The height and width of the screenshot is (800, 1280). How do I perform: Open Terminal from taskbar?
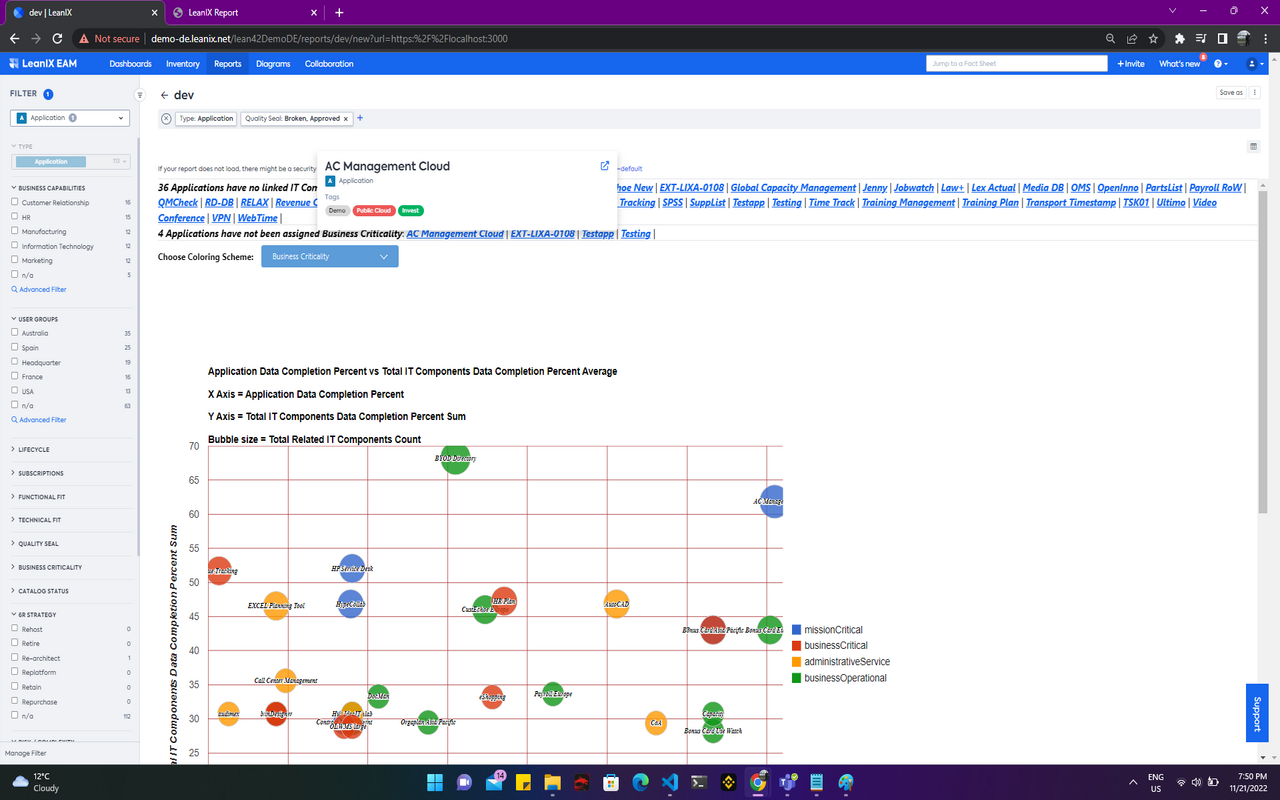pos(700,782)
